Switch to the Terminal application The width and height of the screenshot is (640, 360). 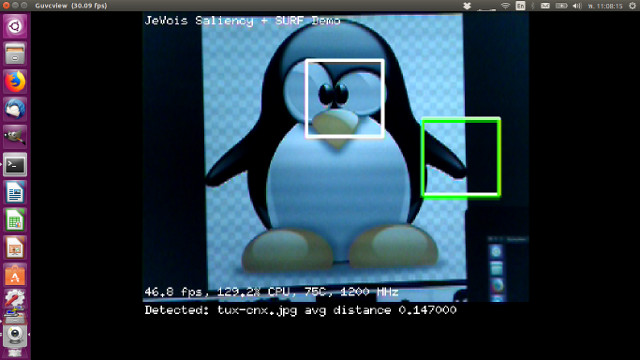click(x=15, y=165)
